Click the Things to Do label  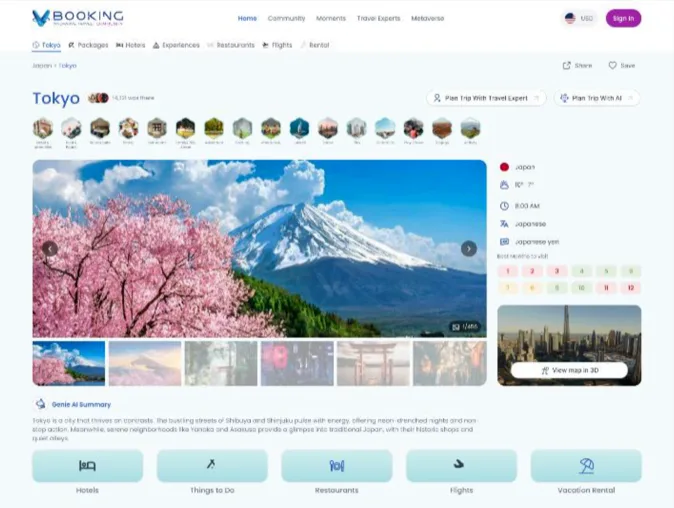coord(212,490)
